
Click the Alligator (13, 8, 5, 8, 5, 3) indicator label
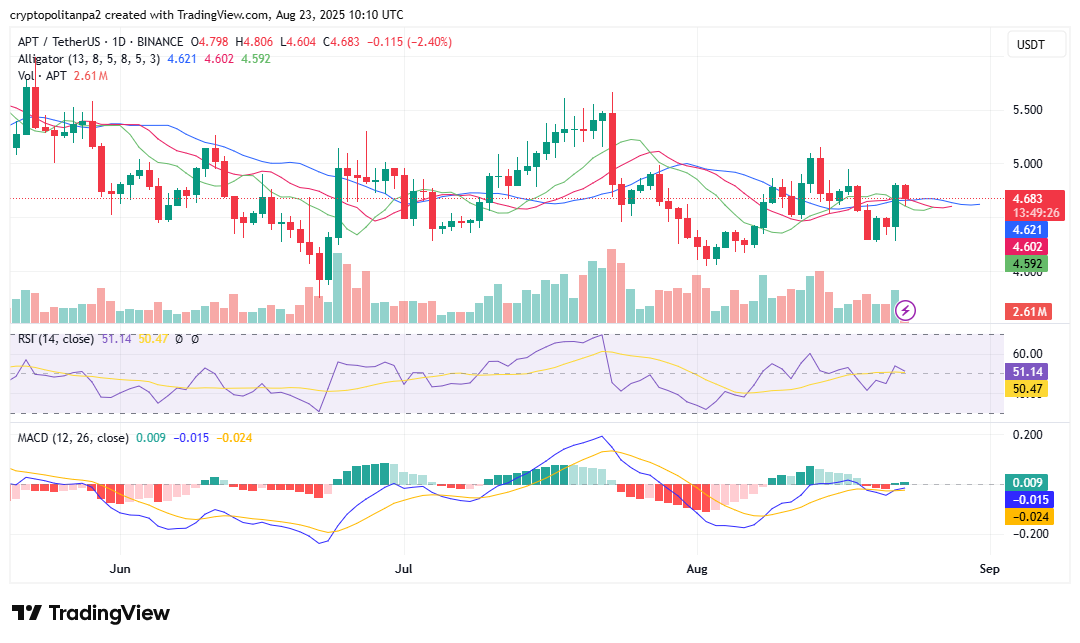click(x=89, y=59)
